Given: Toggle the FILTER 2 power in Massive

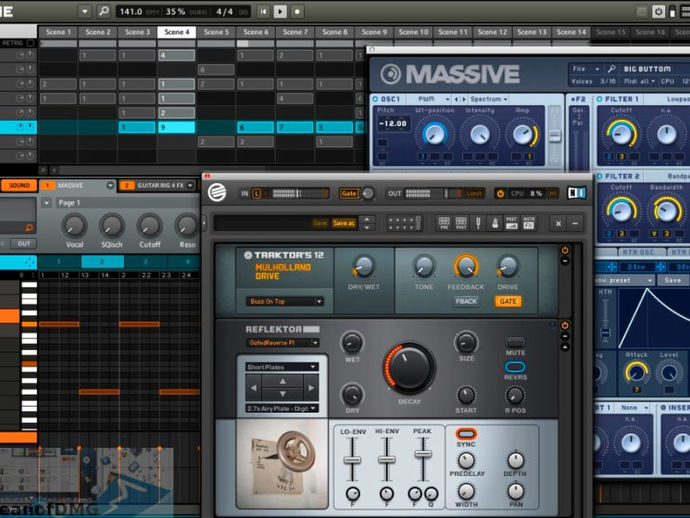Looking at the screenshot, I should pyautogui.click(x=599, y=176).
